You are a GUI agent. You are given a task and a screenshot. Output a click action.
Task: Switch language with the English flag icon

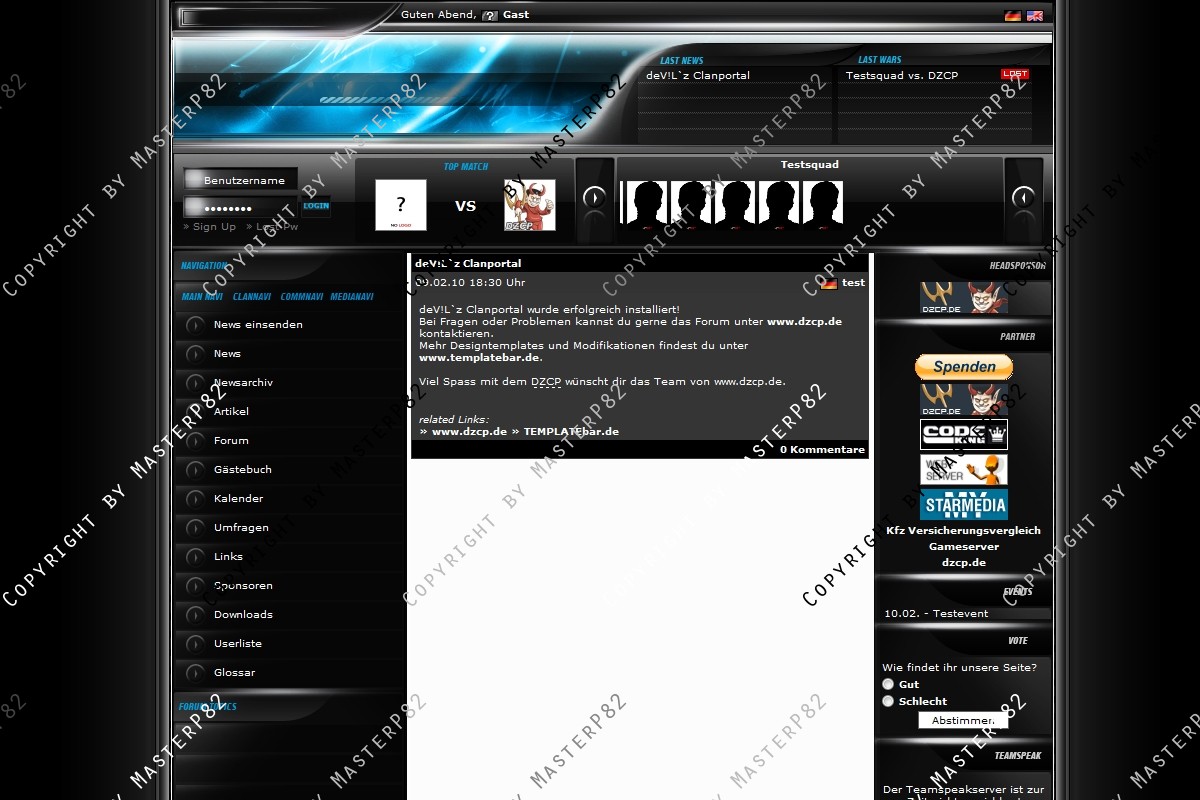pos(1034,16)
